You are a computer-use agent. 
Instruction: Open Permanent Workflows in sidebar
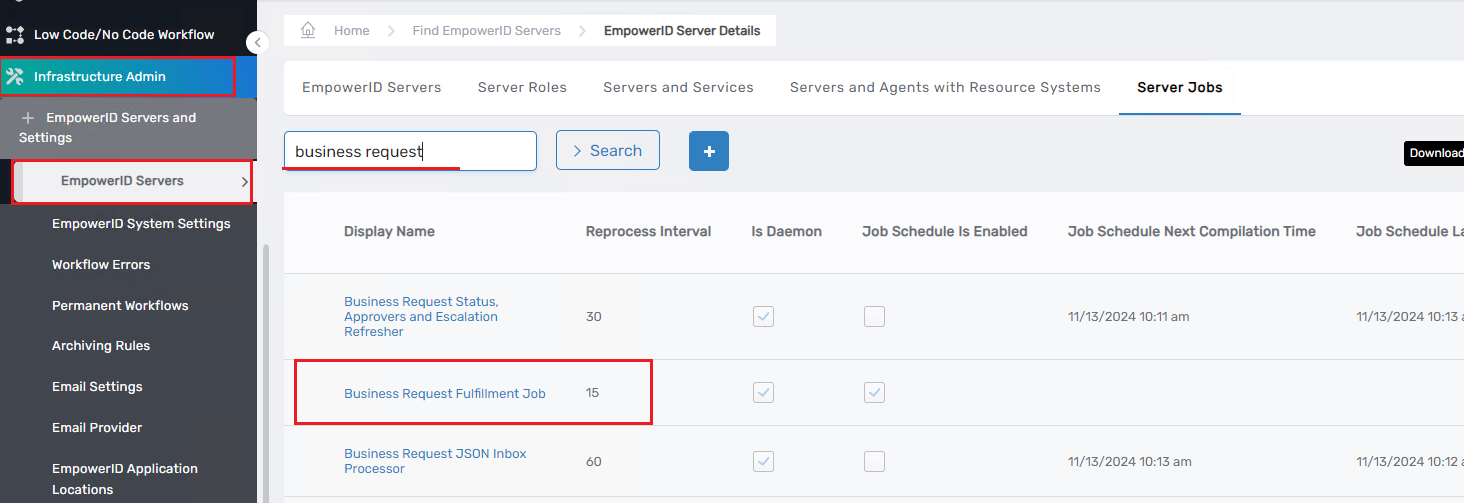click(x=120, y=306)
